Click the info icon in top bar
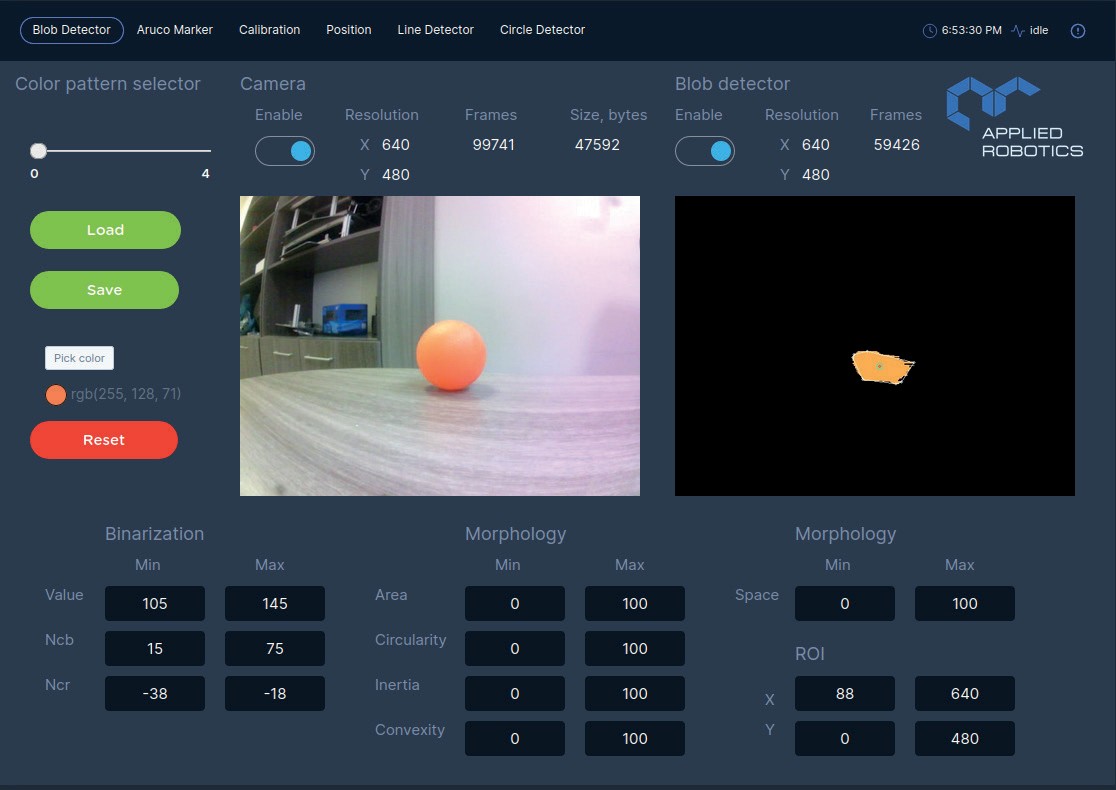The width and height of the screenshot is (1116, 790). [1078, 31]
